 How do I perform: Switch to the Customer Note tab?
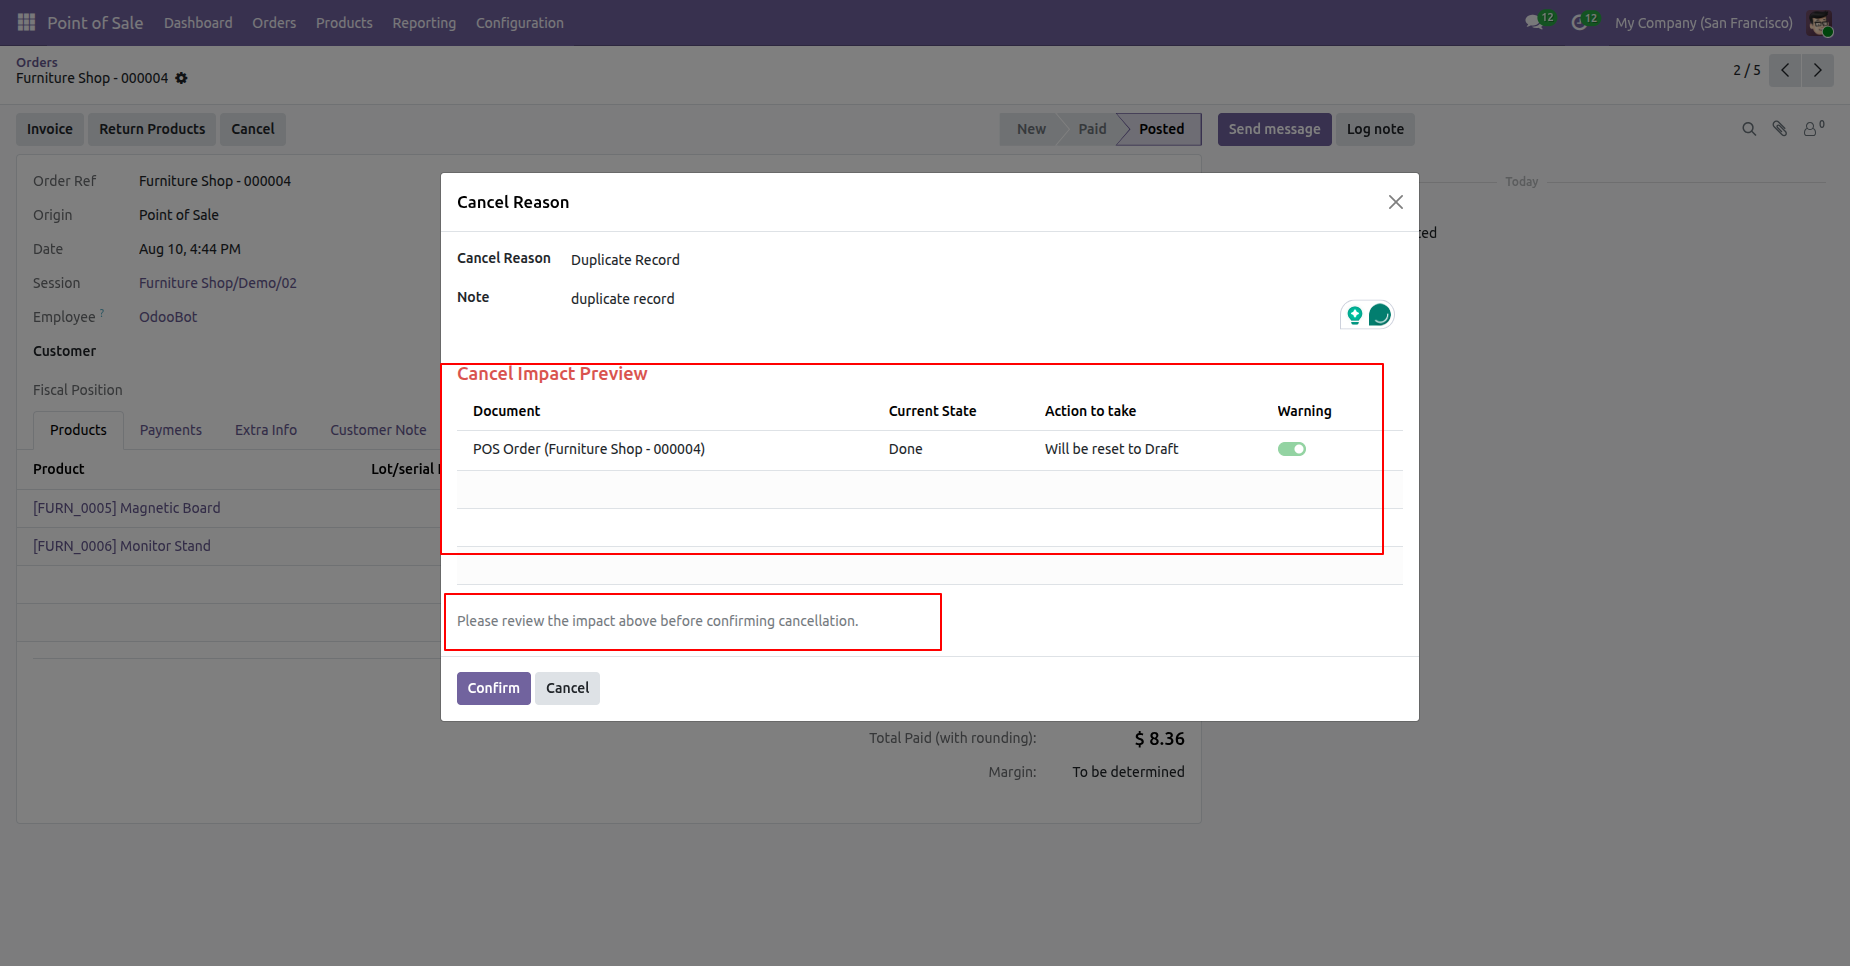(x=378, y=430)
